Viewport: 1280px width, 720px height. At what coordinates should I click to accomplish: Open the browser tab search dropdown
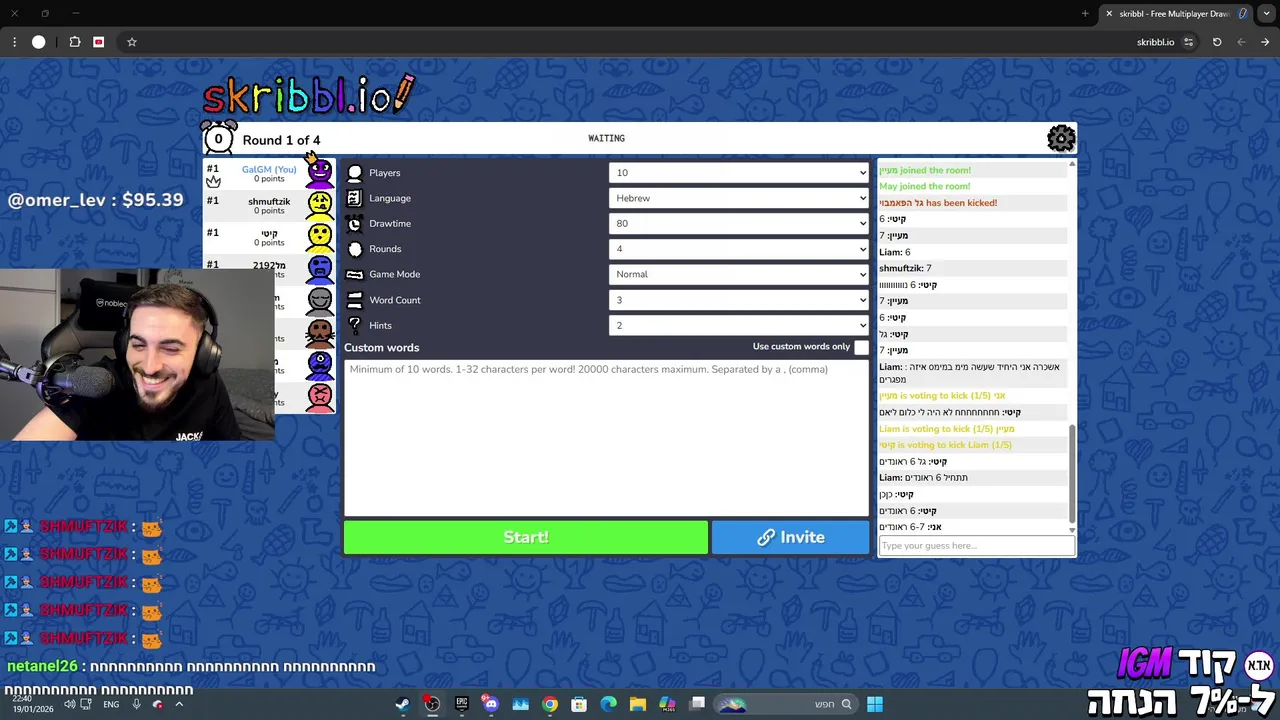click(x=1265, y=13)
